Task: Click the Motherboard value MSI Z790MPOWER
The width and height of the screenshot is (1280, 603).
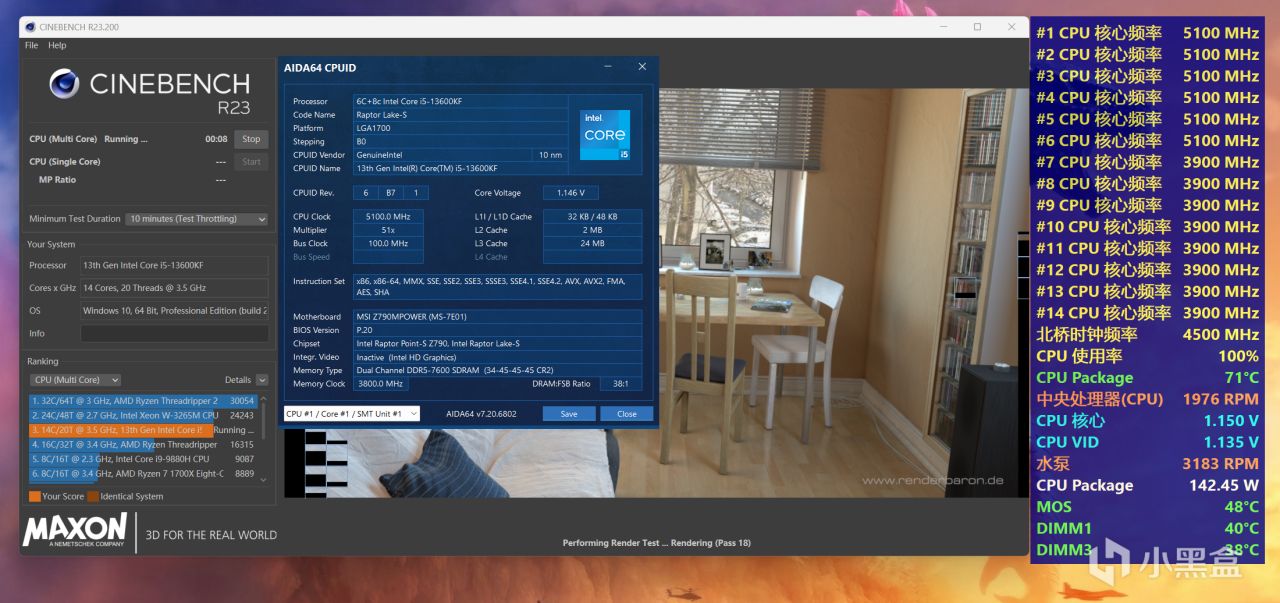Action: click(x=498, y=317)
